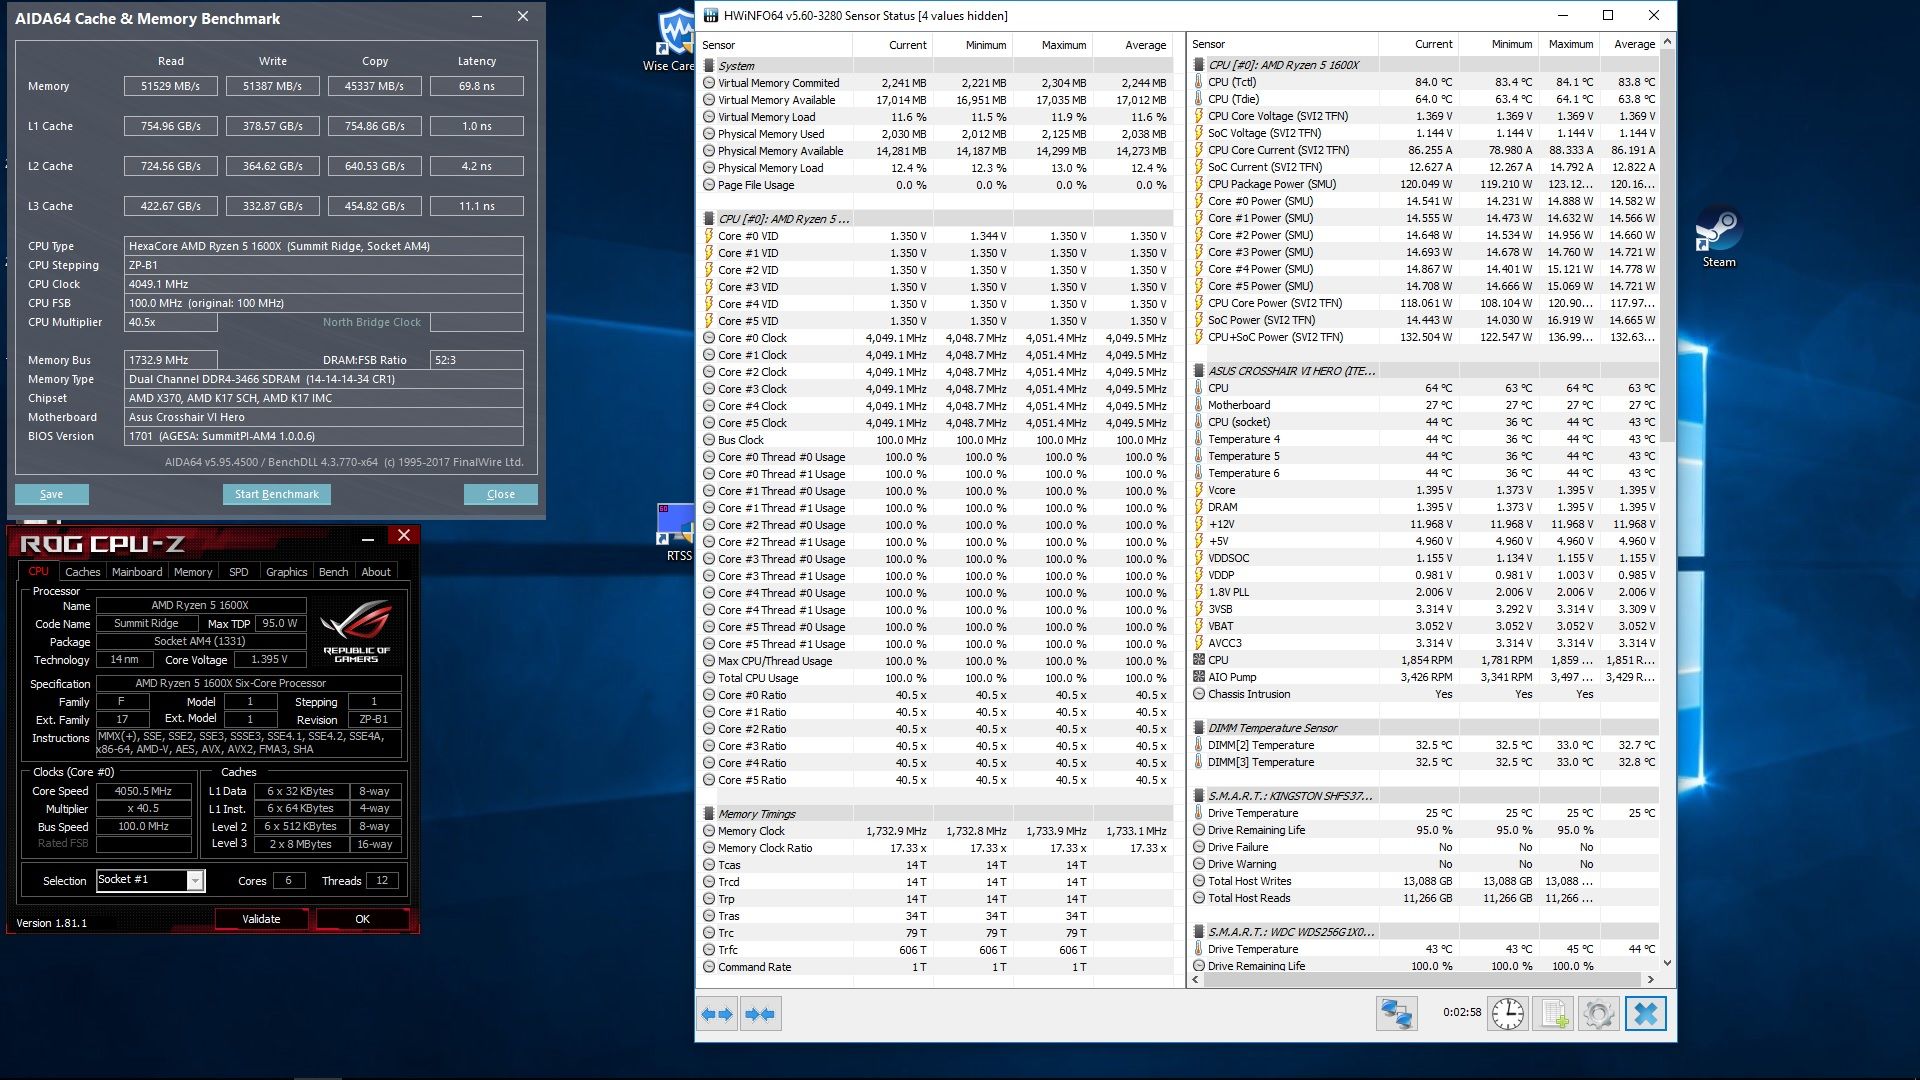This screenshot has width=1920, height=1080.
Task: Click Average column header in right HWiNFO pane
Action: pyautogui.click(x=1629, y=44)
